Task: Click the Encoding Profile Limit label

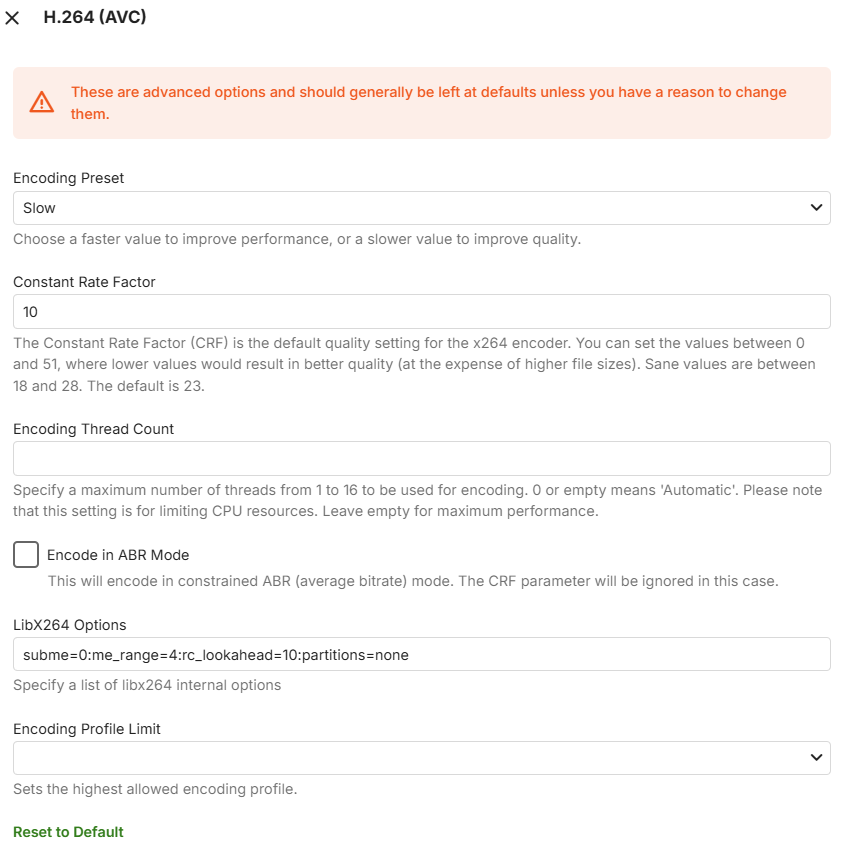Action: [87, 729]
